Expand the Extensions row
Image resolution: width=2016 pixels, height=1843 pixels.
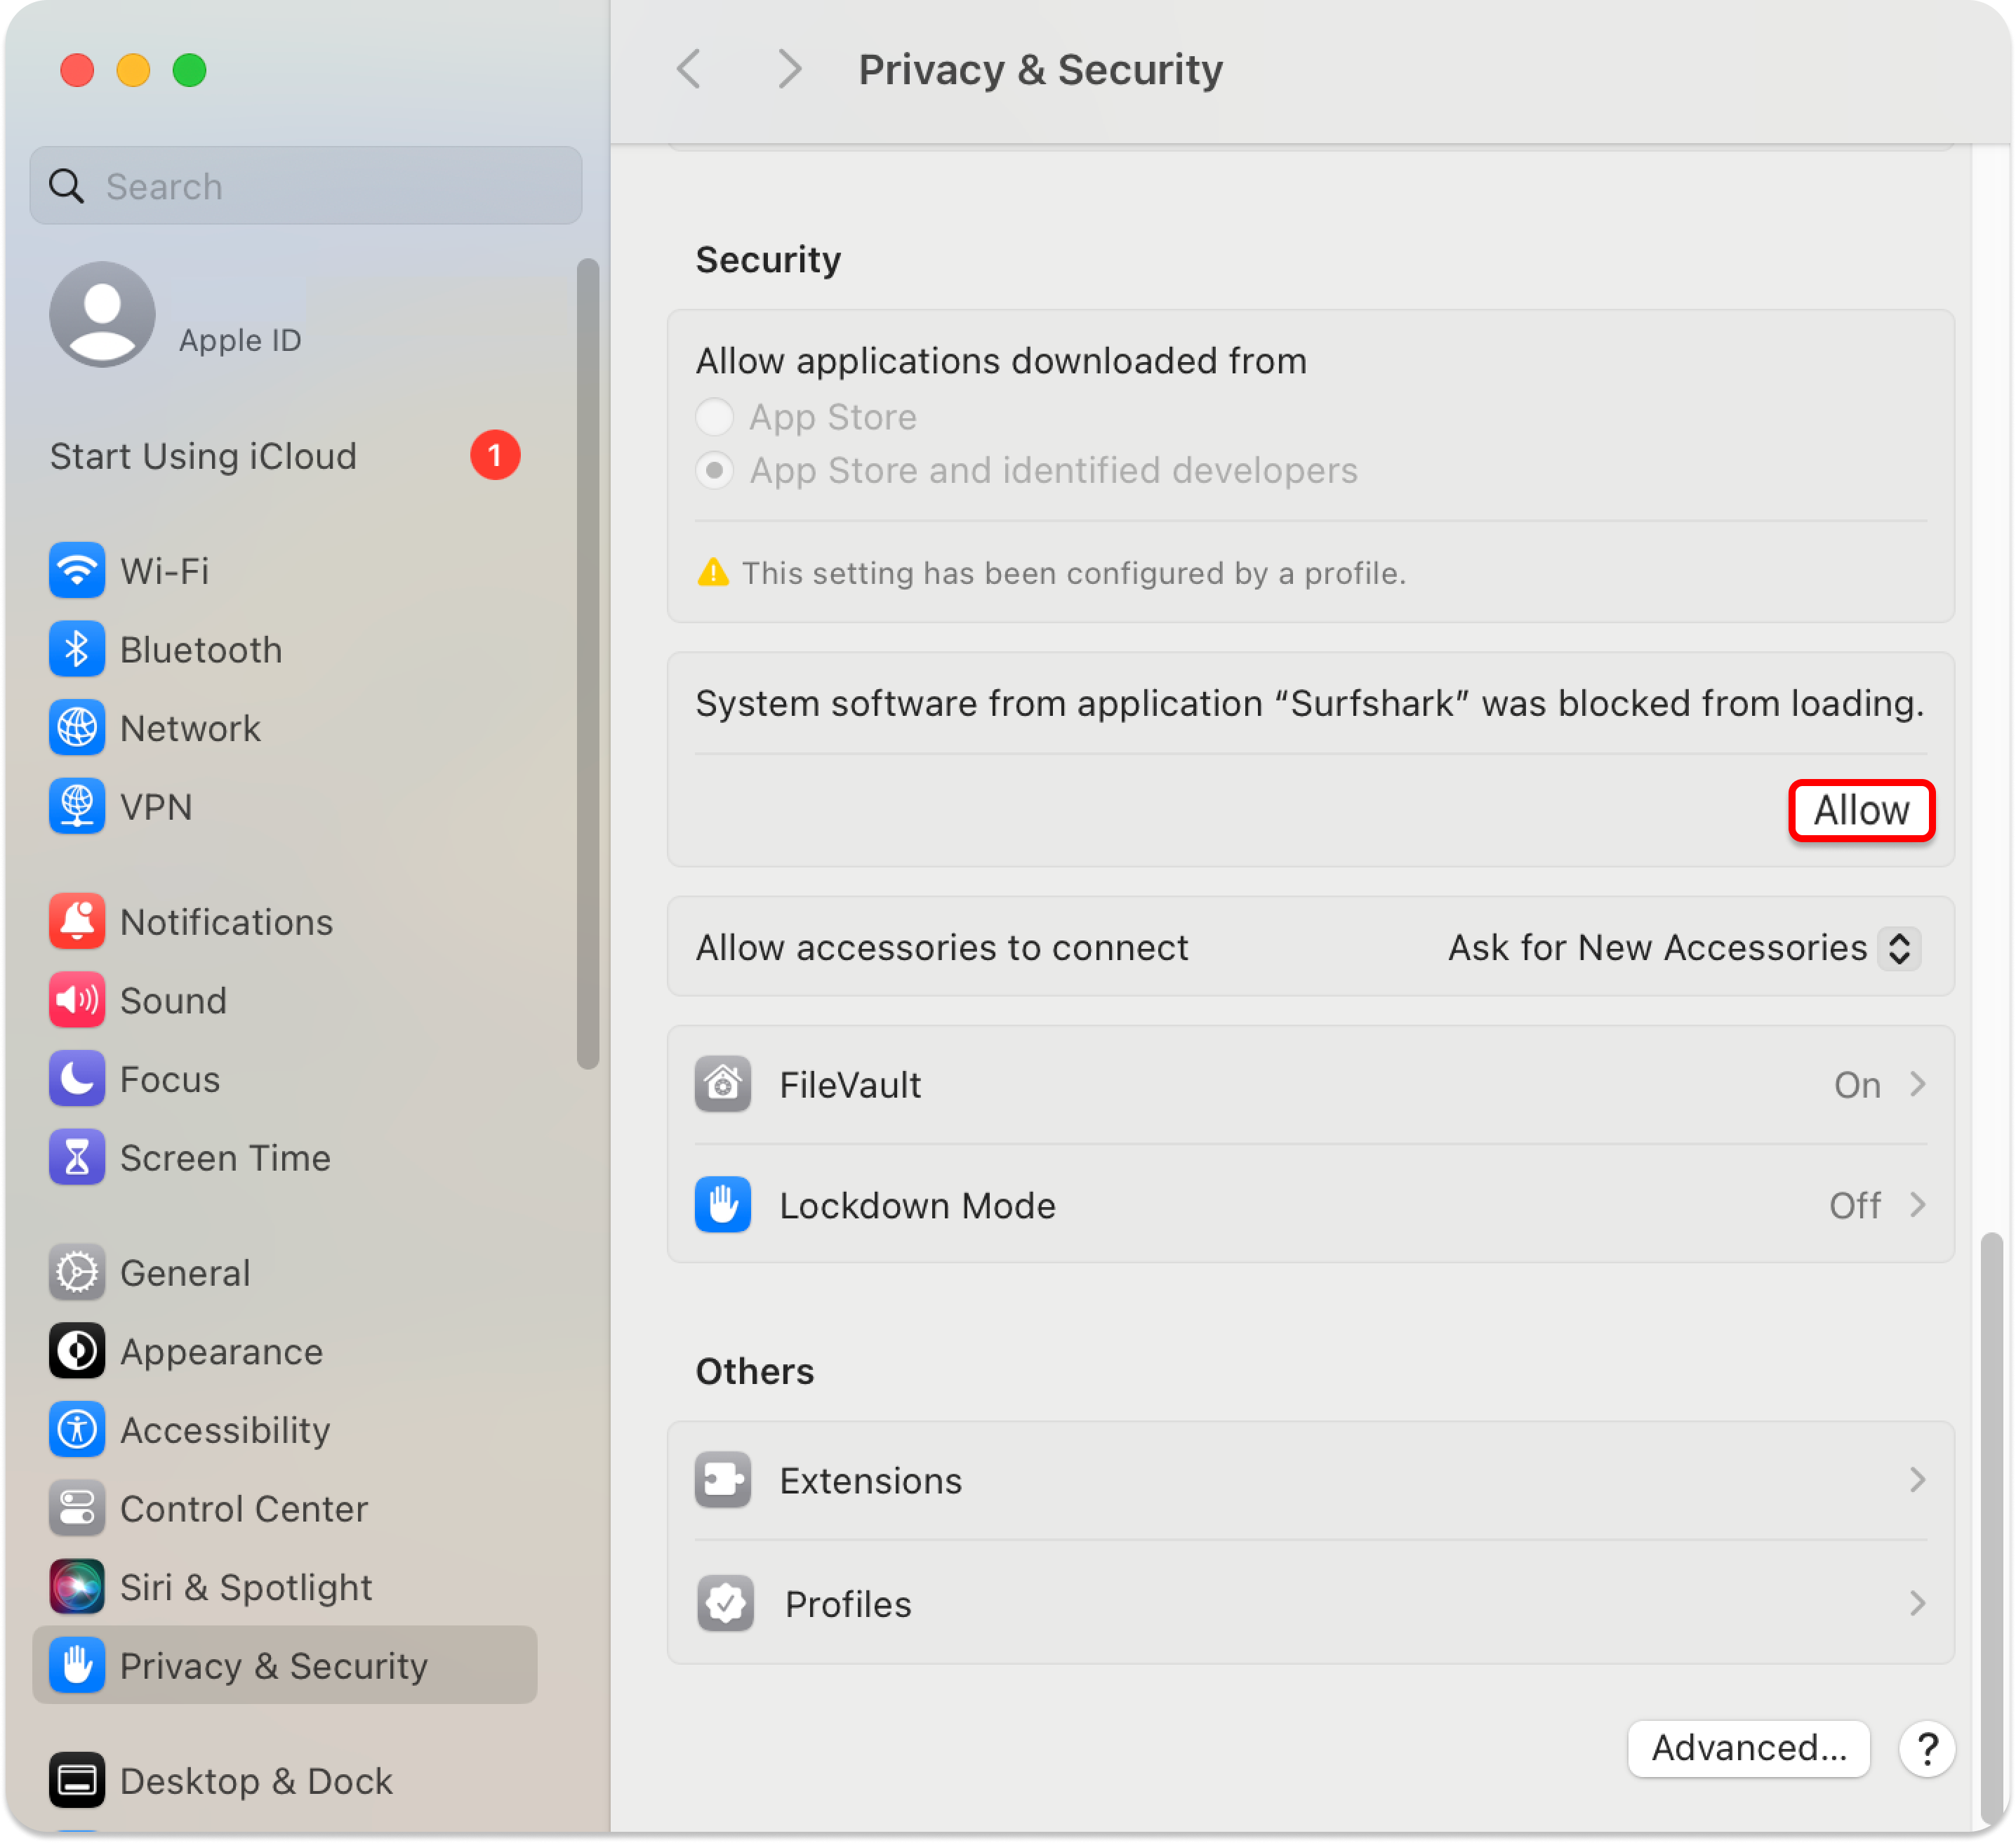1310,1480
